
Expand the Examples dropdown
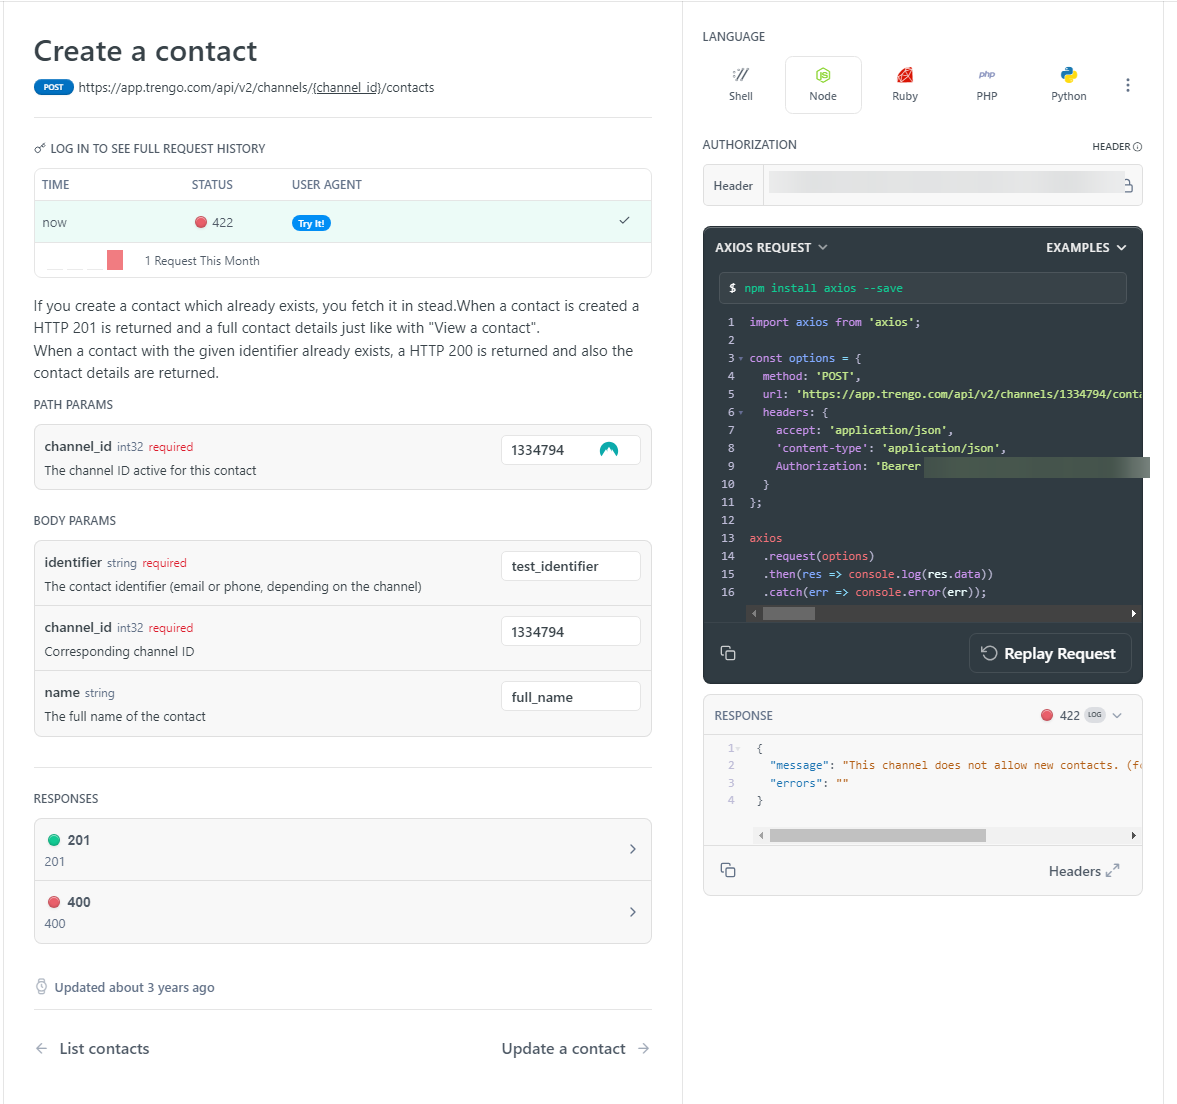tap(1085, 247)
